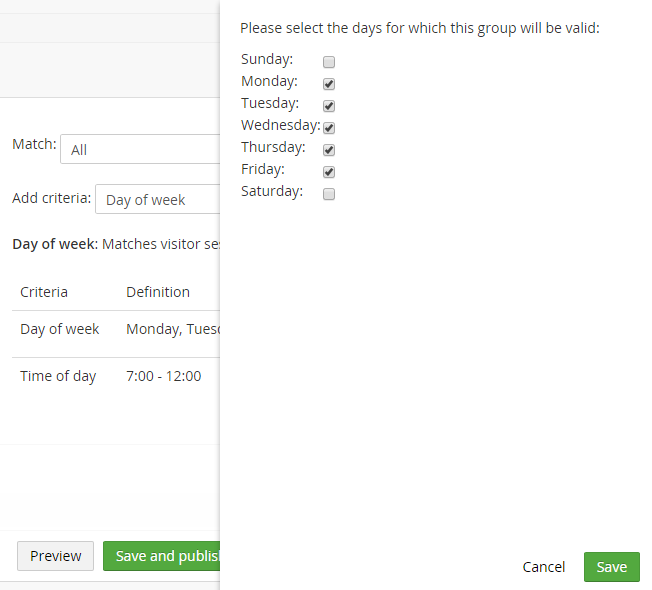Click the Preview button
Screen dimensions: 652x590
point(55,556)
